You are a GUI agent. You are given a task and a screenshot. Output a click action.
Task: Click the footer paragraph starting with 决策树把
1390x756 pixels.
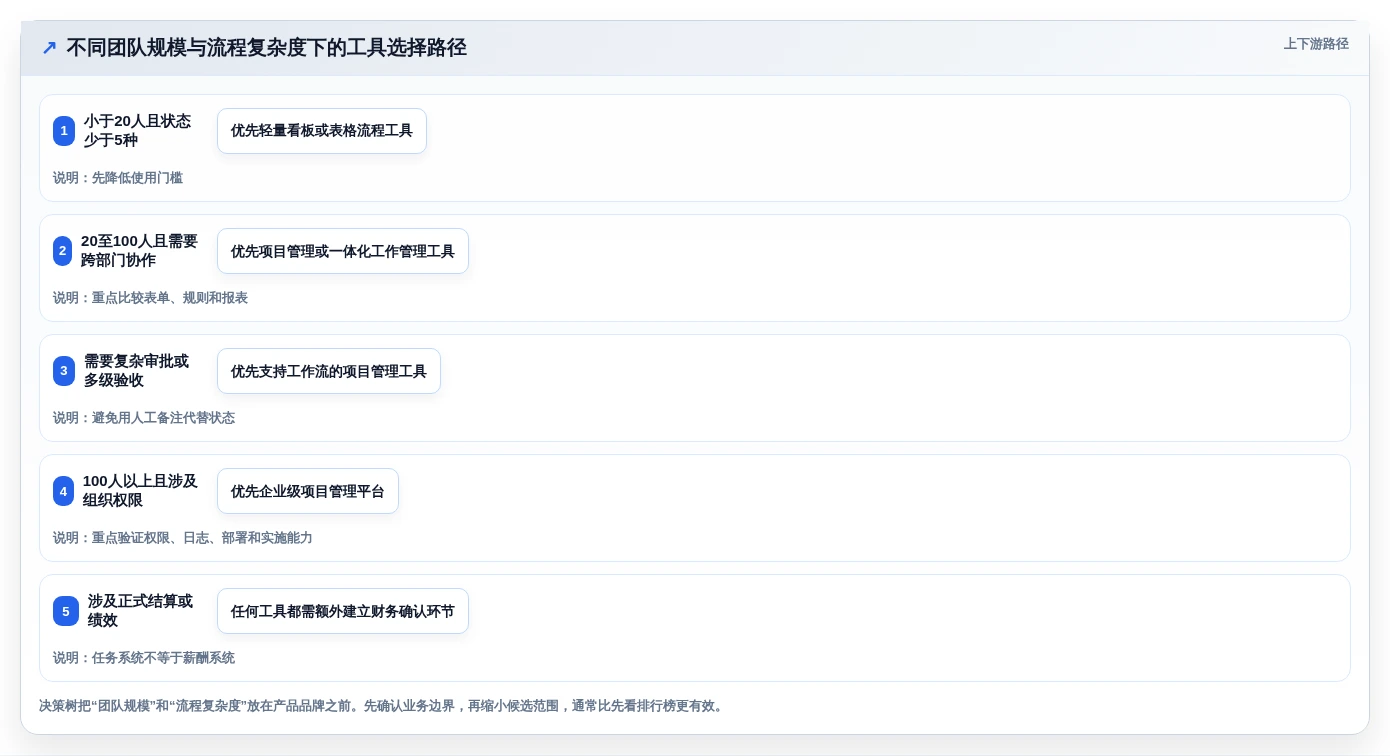[x=382, y=706]
